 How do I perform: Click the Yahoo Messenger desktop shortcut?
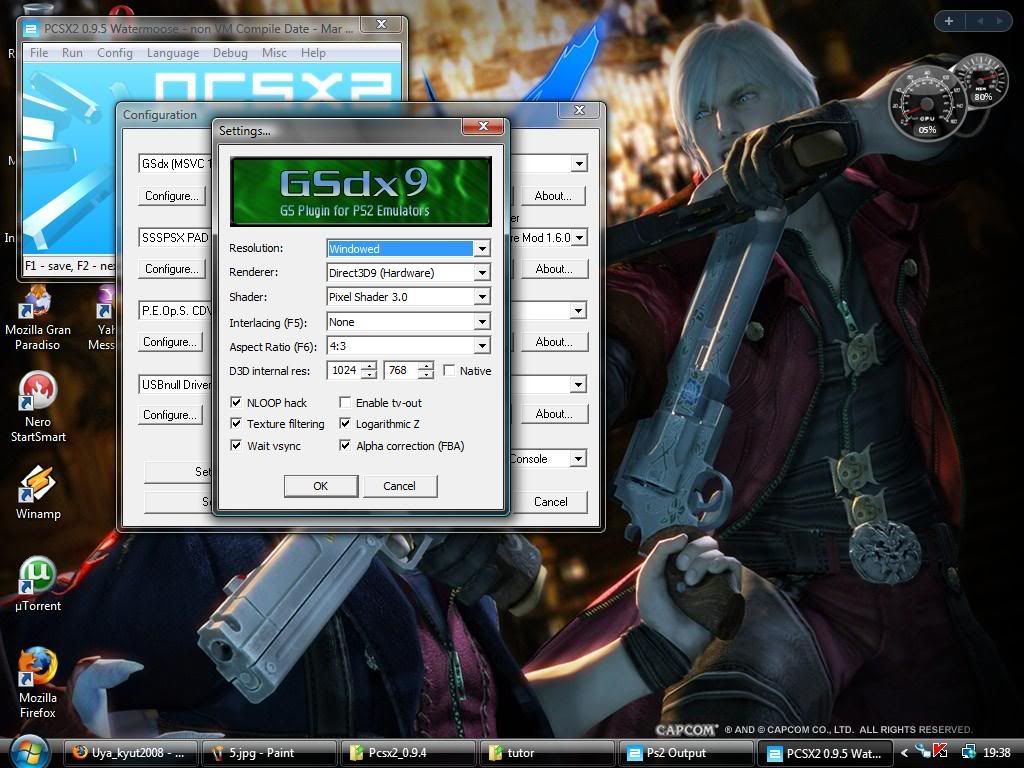coord(104,319)
